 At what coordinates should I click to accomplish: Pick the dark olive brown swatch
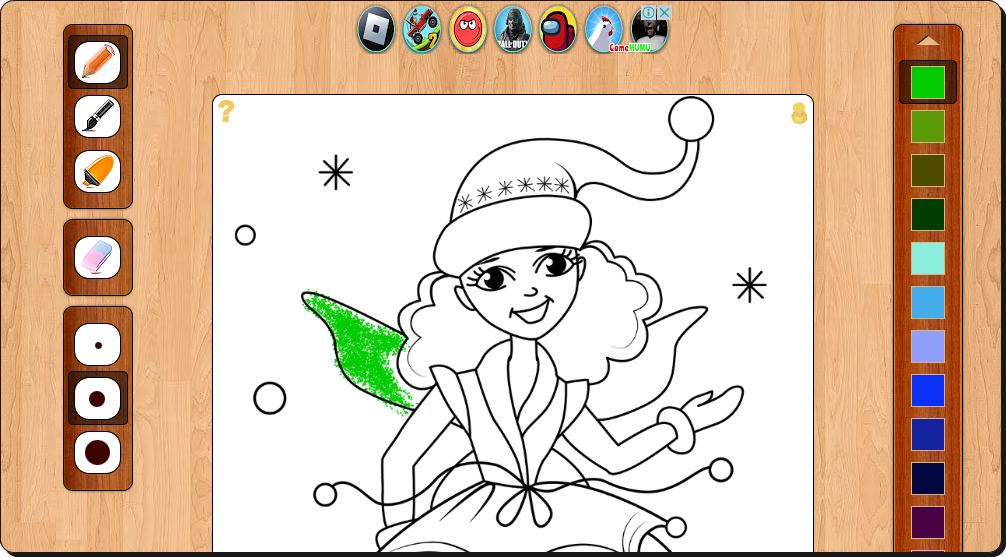click(x=928, y=170)
